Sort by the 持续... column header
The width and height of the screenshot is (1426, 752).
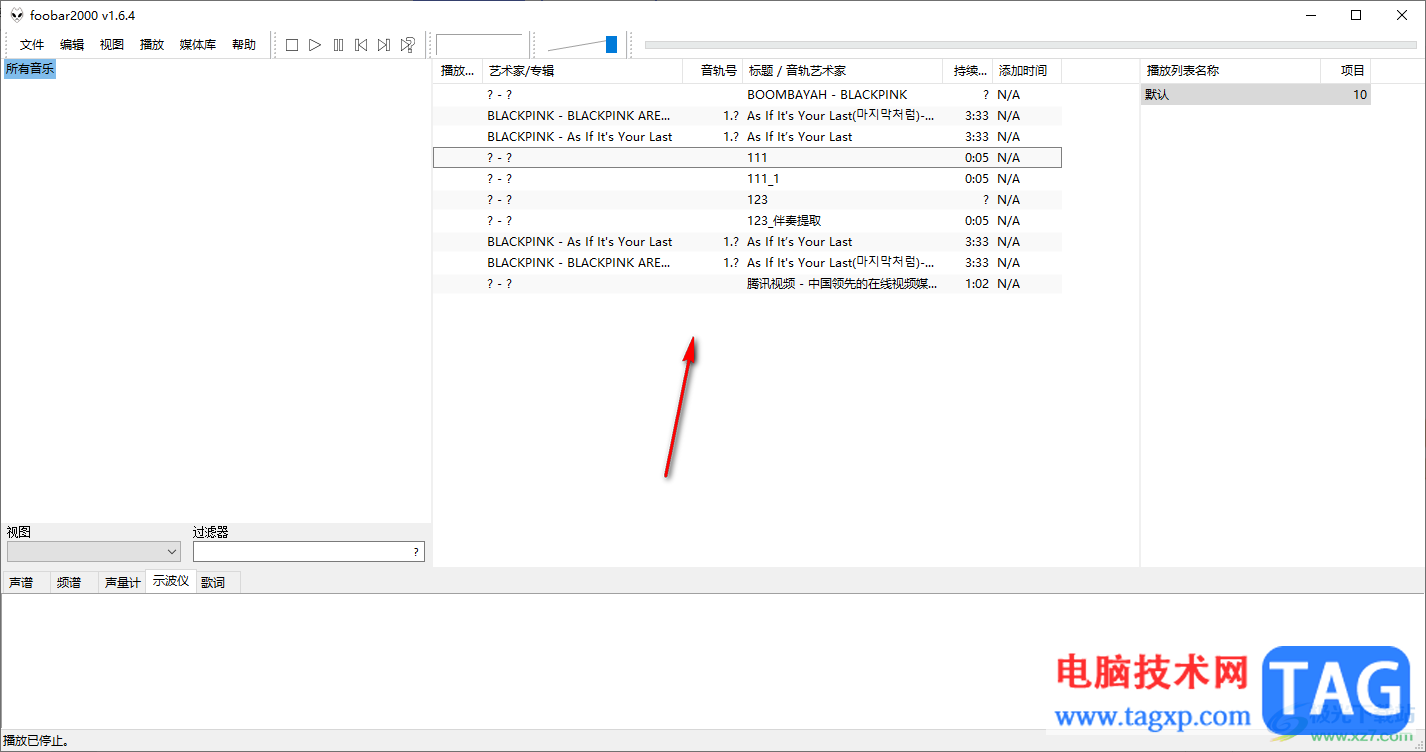pyautogui.click(x=968, y=71)
